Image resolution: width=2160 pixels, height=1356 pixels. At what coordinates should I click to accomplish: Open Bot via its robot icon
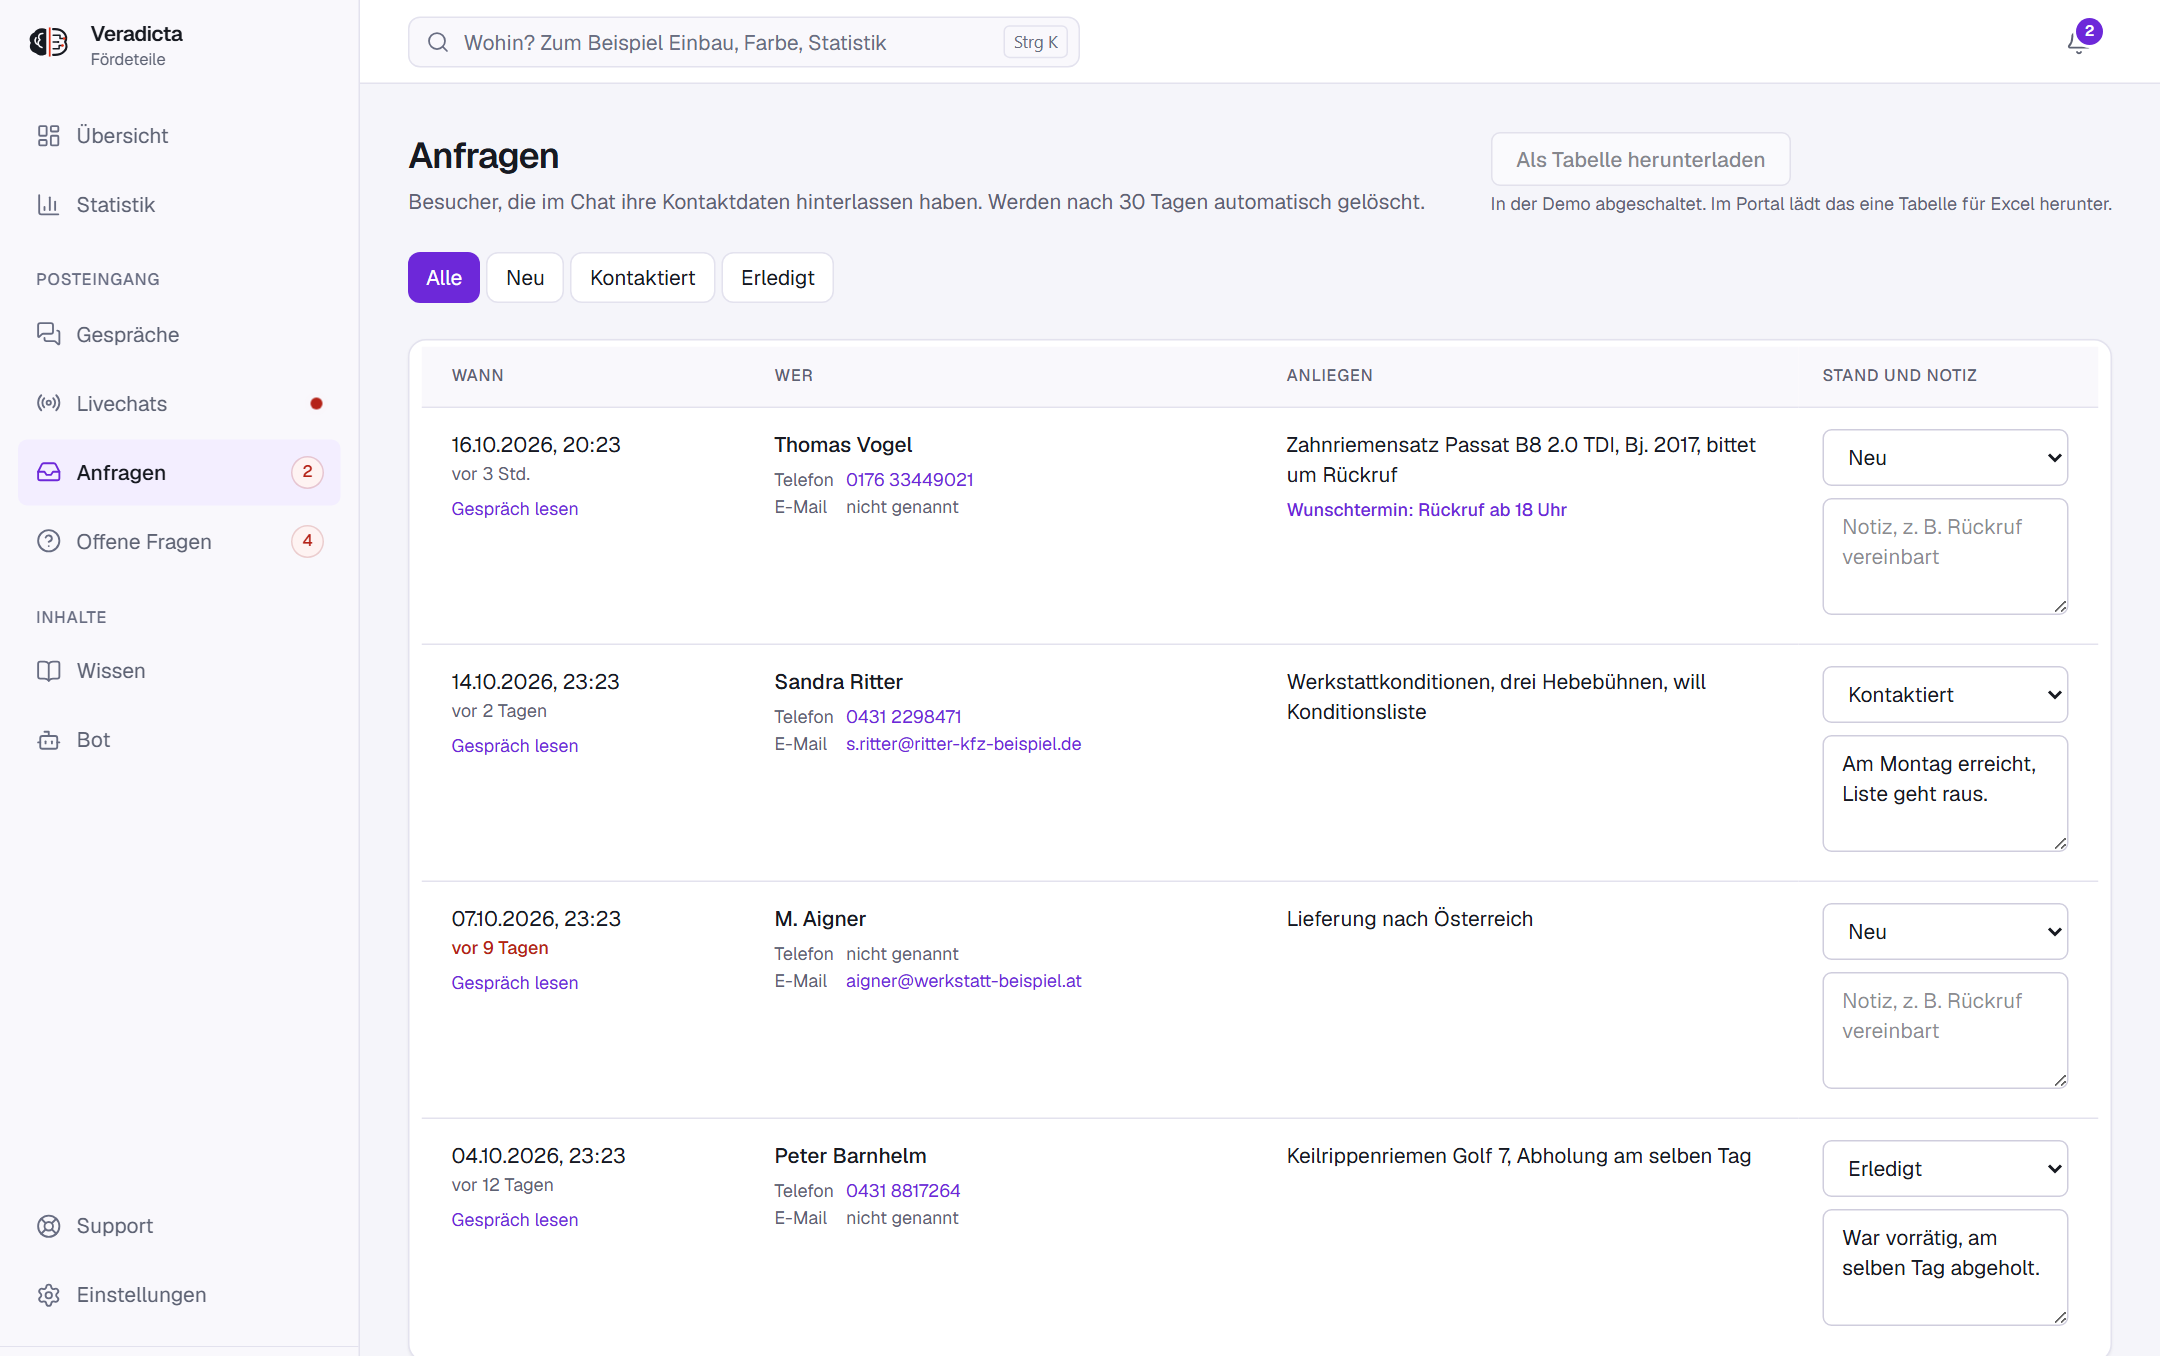pyautogui.click(x=49, y=740)
